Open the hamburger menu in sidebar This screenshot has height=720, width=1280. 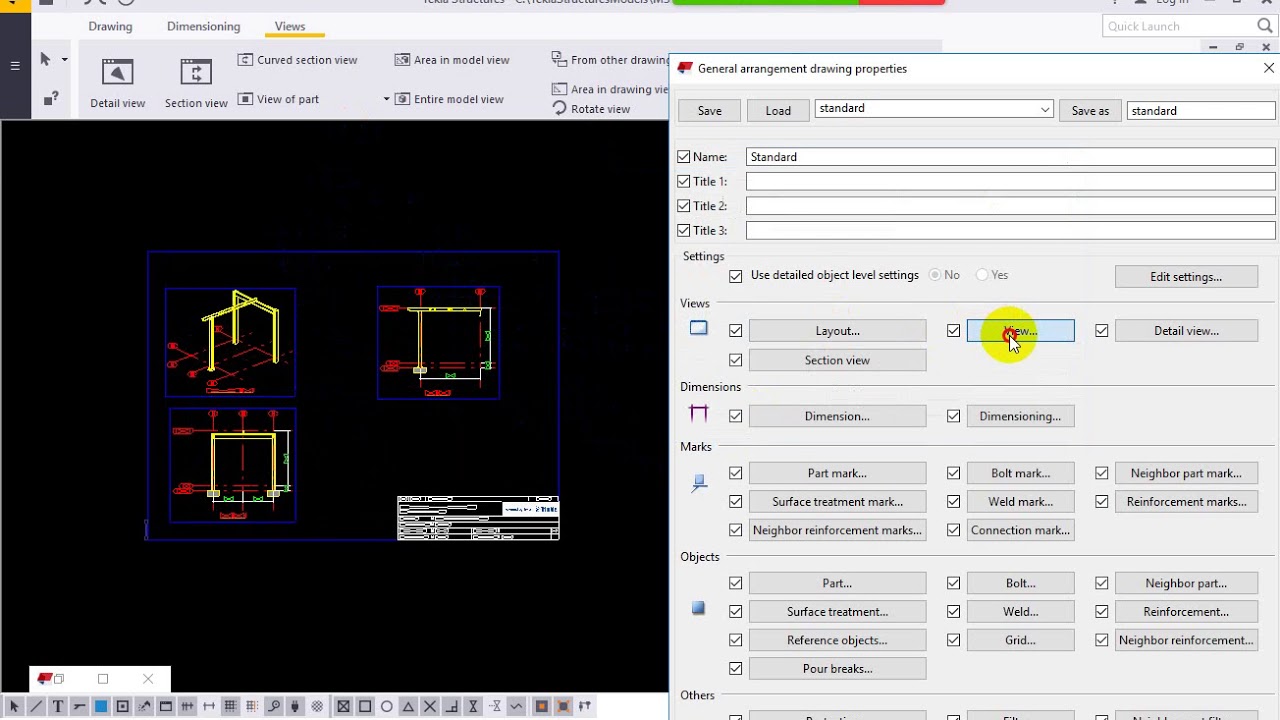15,66
